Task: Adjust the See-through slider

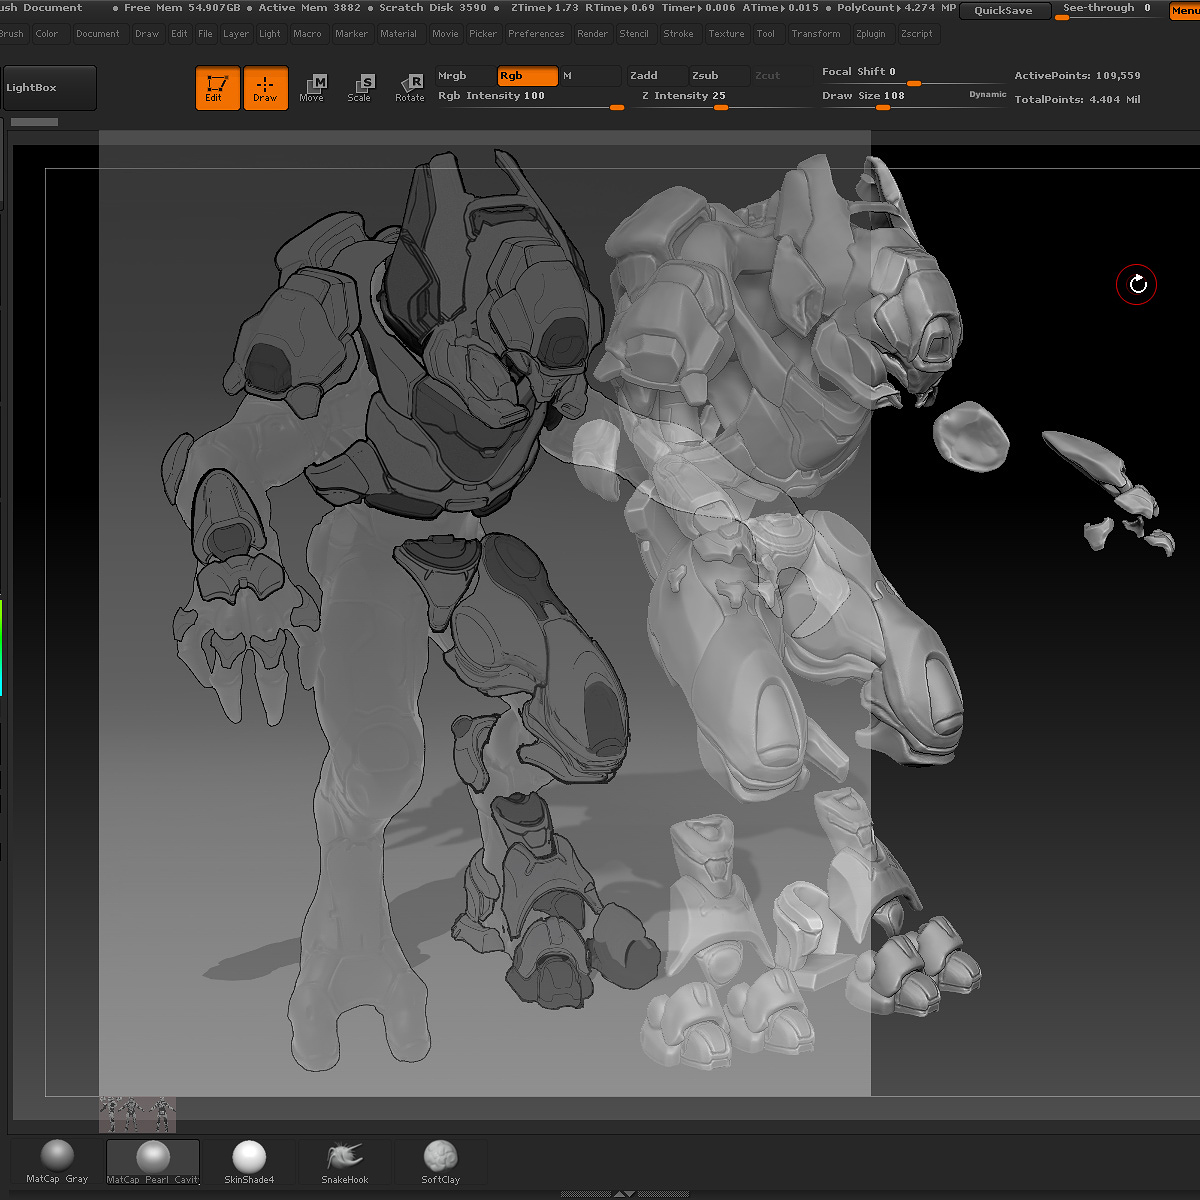Action: 1107,10
